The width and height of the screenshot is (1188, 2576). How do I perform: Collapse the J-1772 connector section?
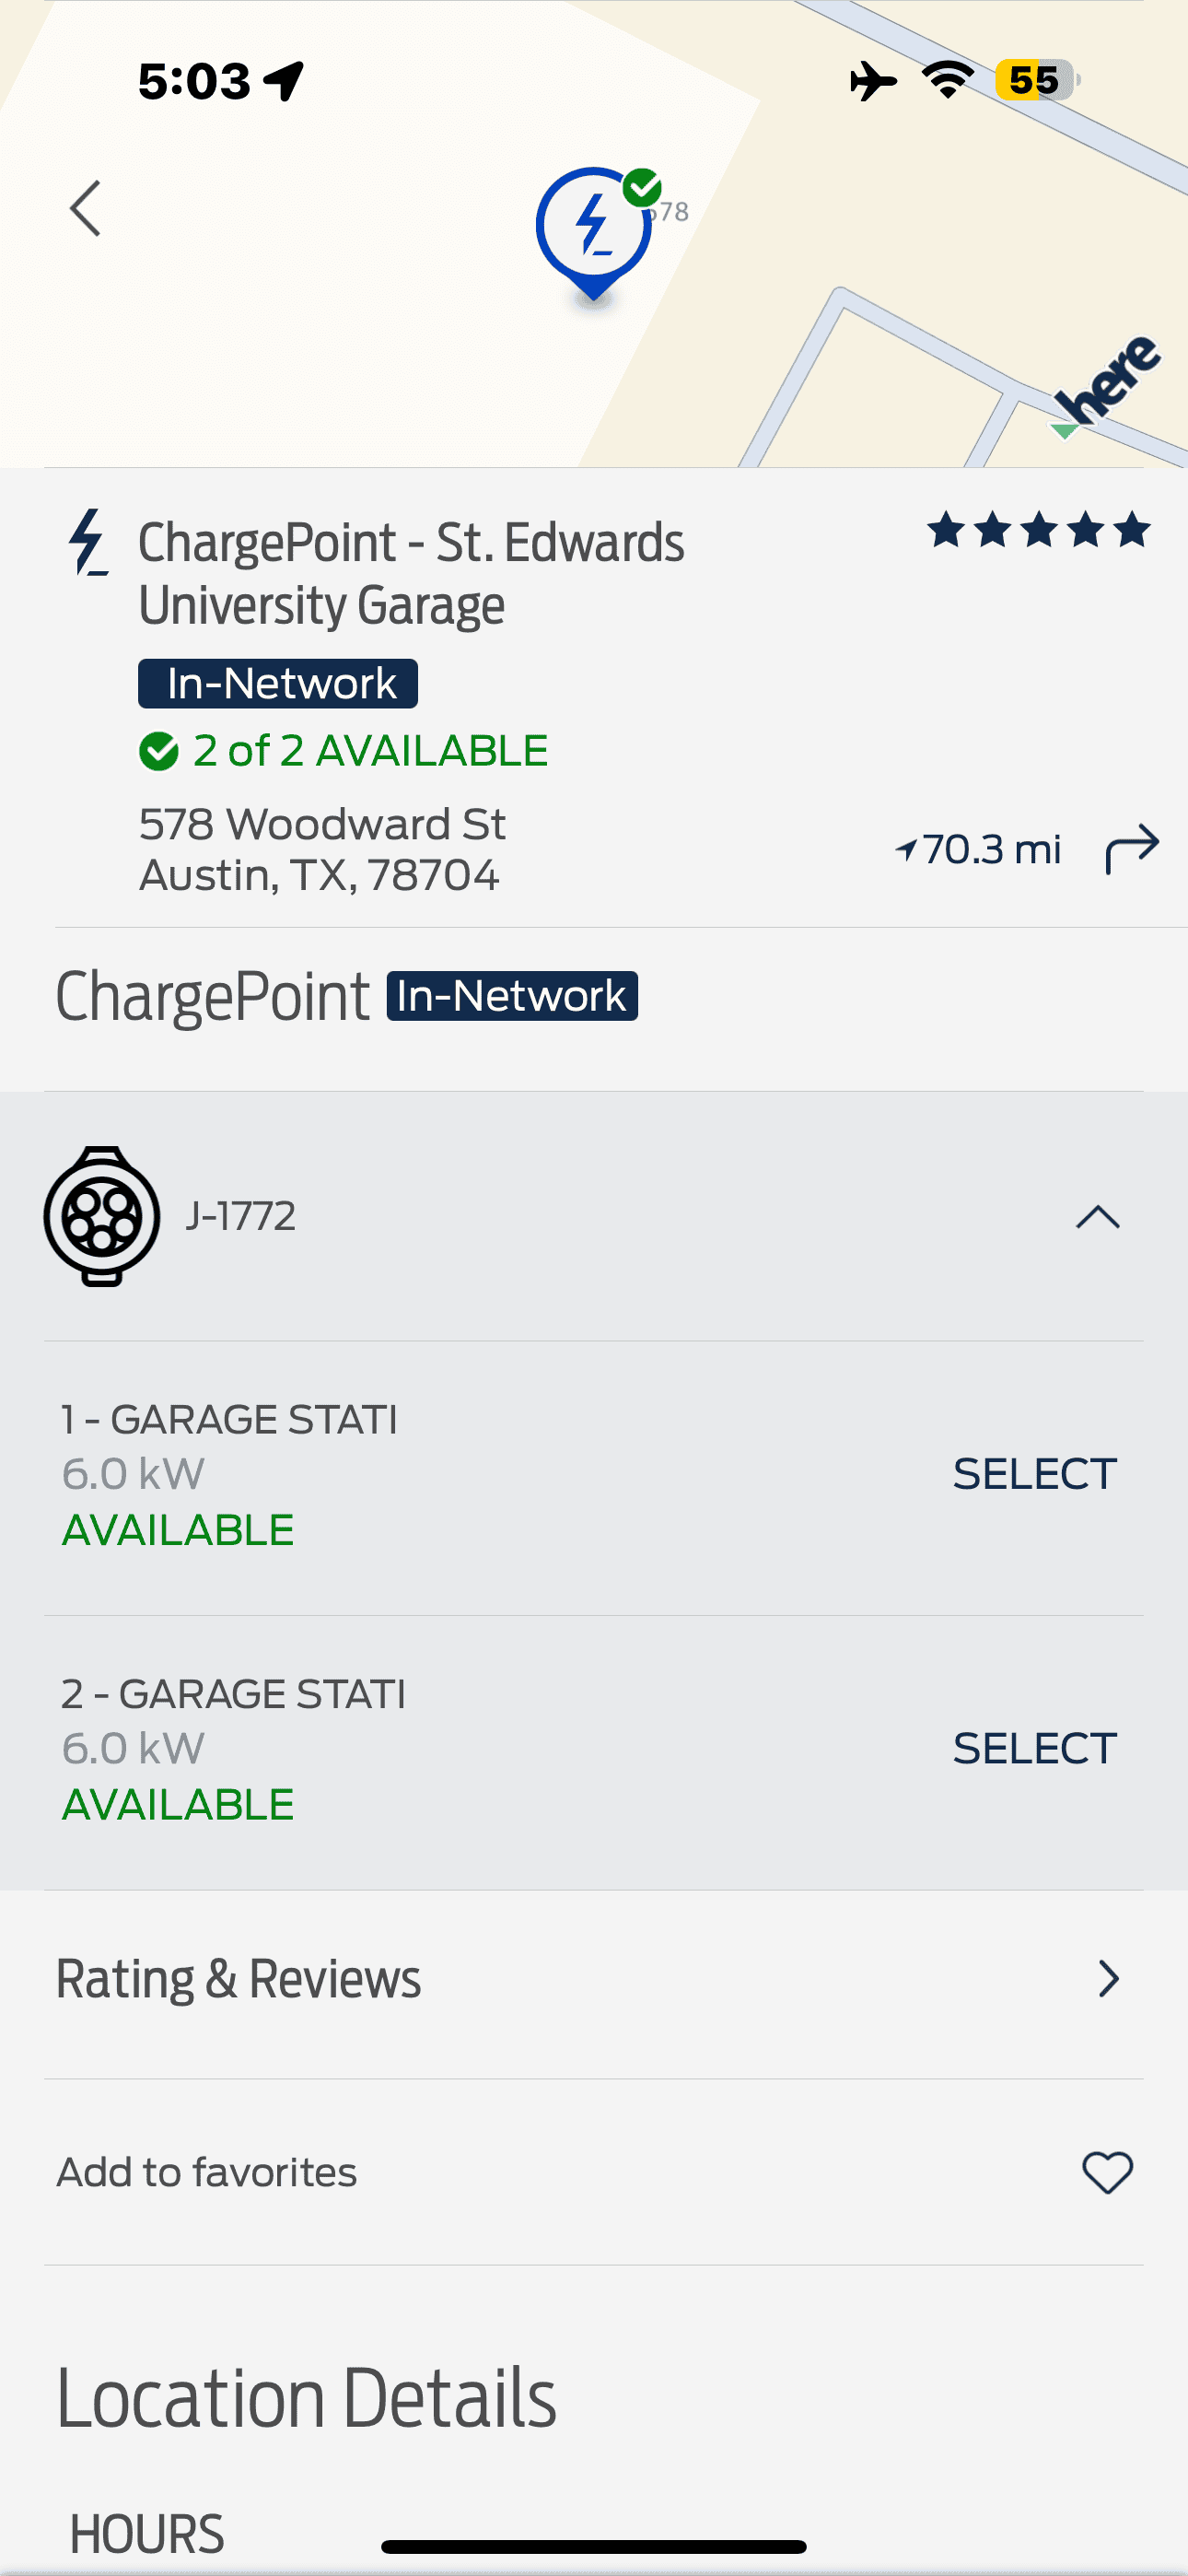1097,1217
